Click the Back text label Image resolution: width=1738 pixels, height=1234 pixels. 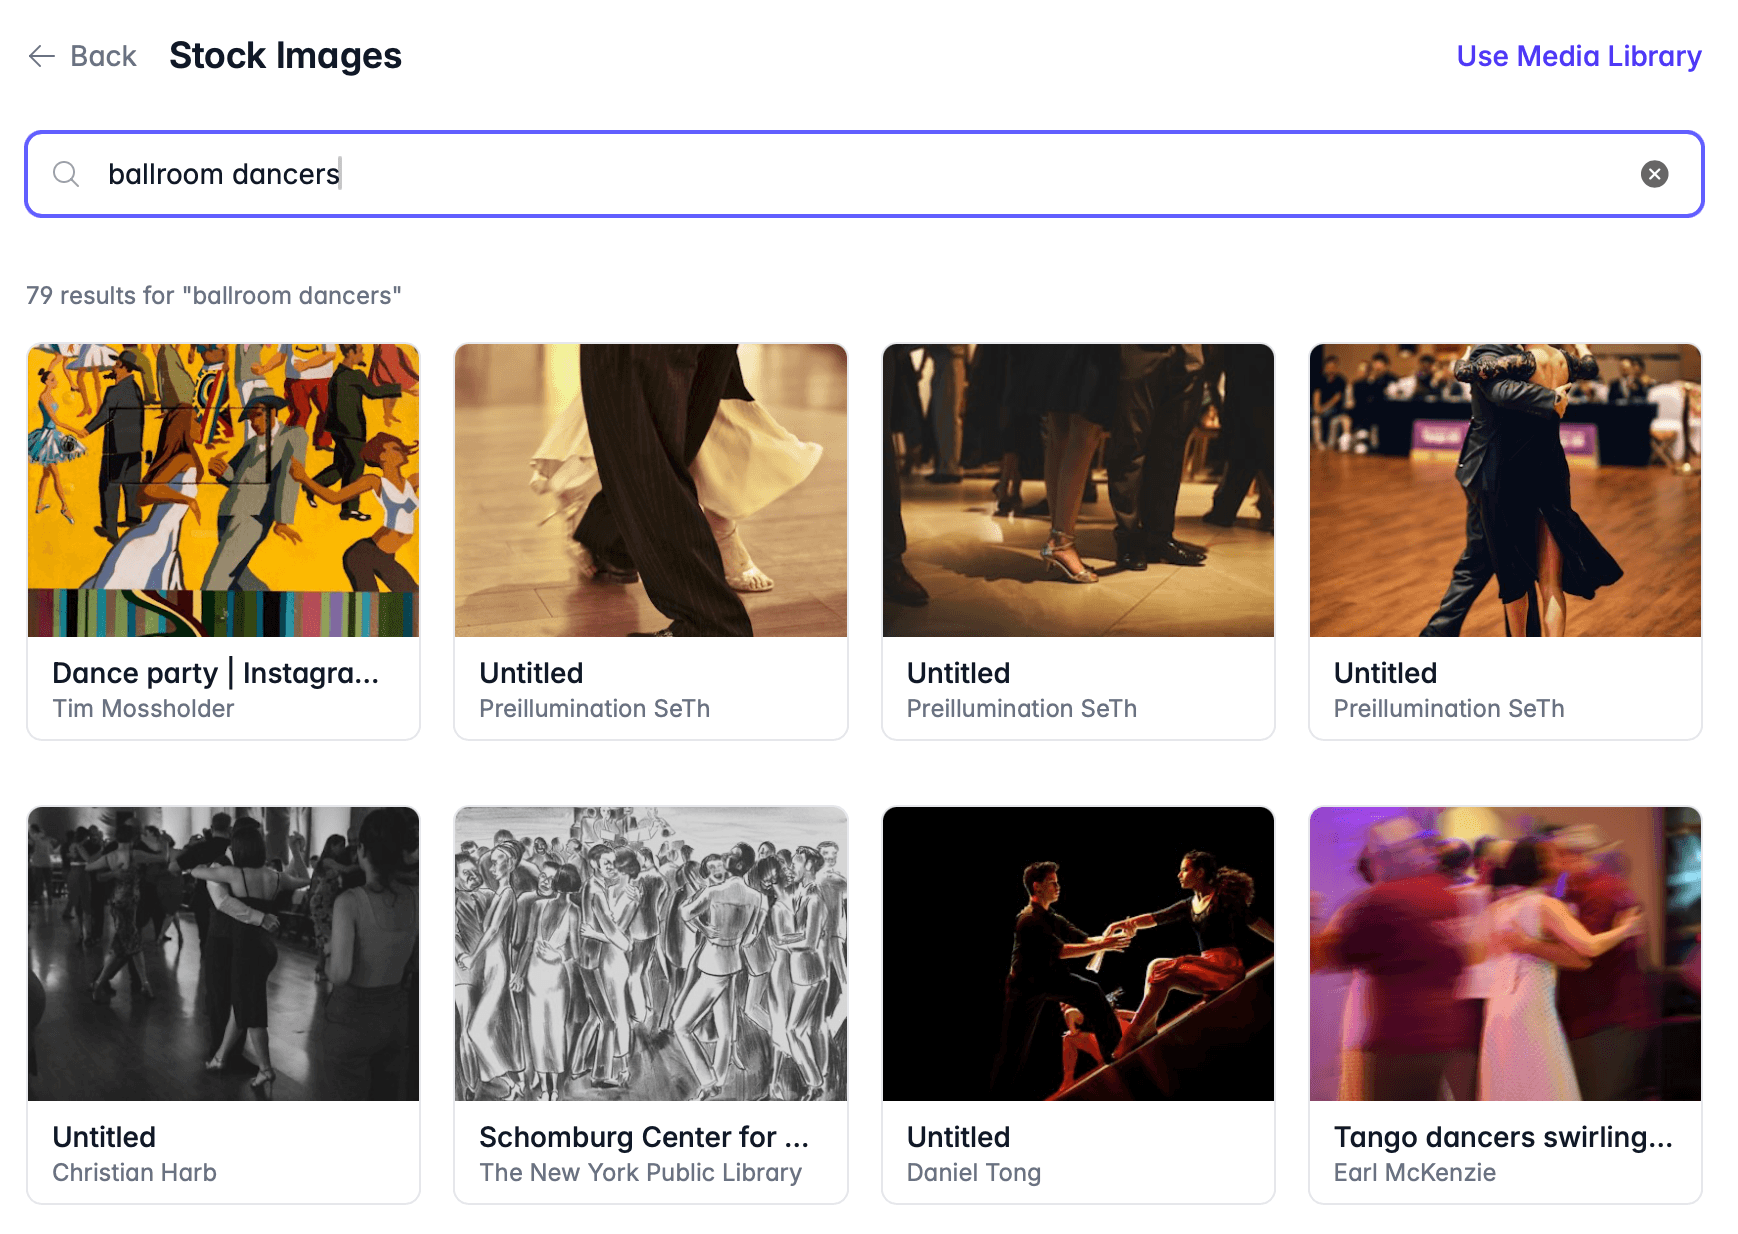coord(103,56)
